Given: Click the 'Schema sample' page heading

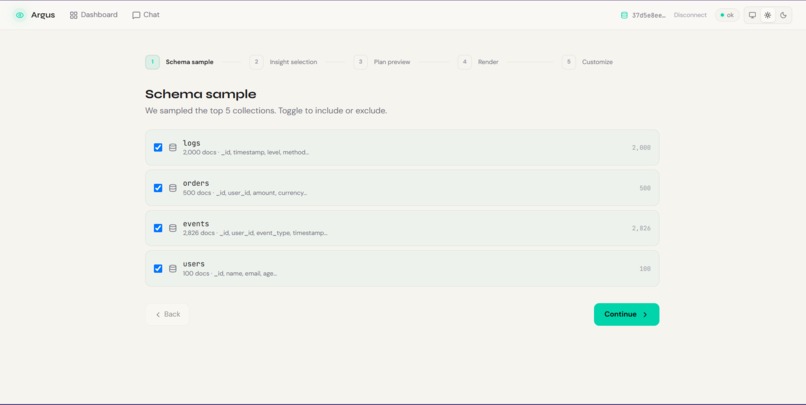Looking at the screenshot, I should (200, 94).
